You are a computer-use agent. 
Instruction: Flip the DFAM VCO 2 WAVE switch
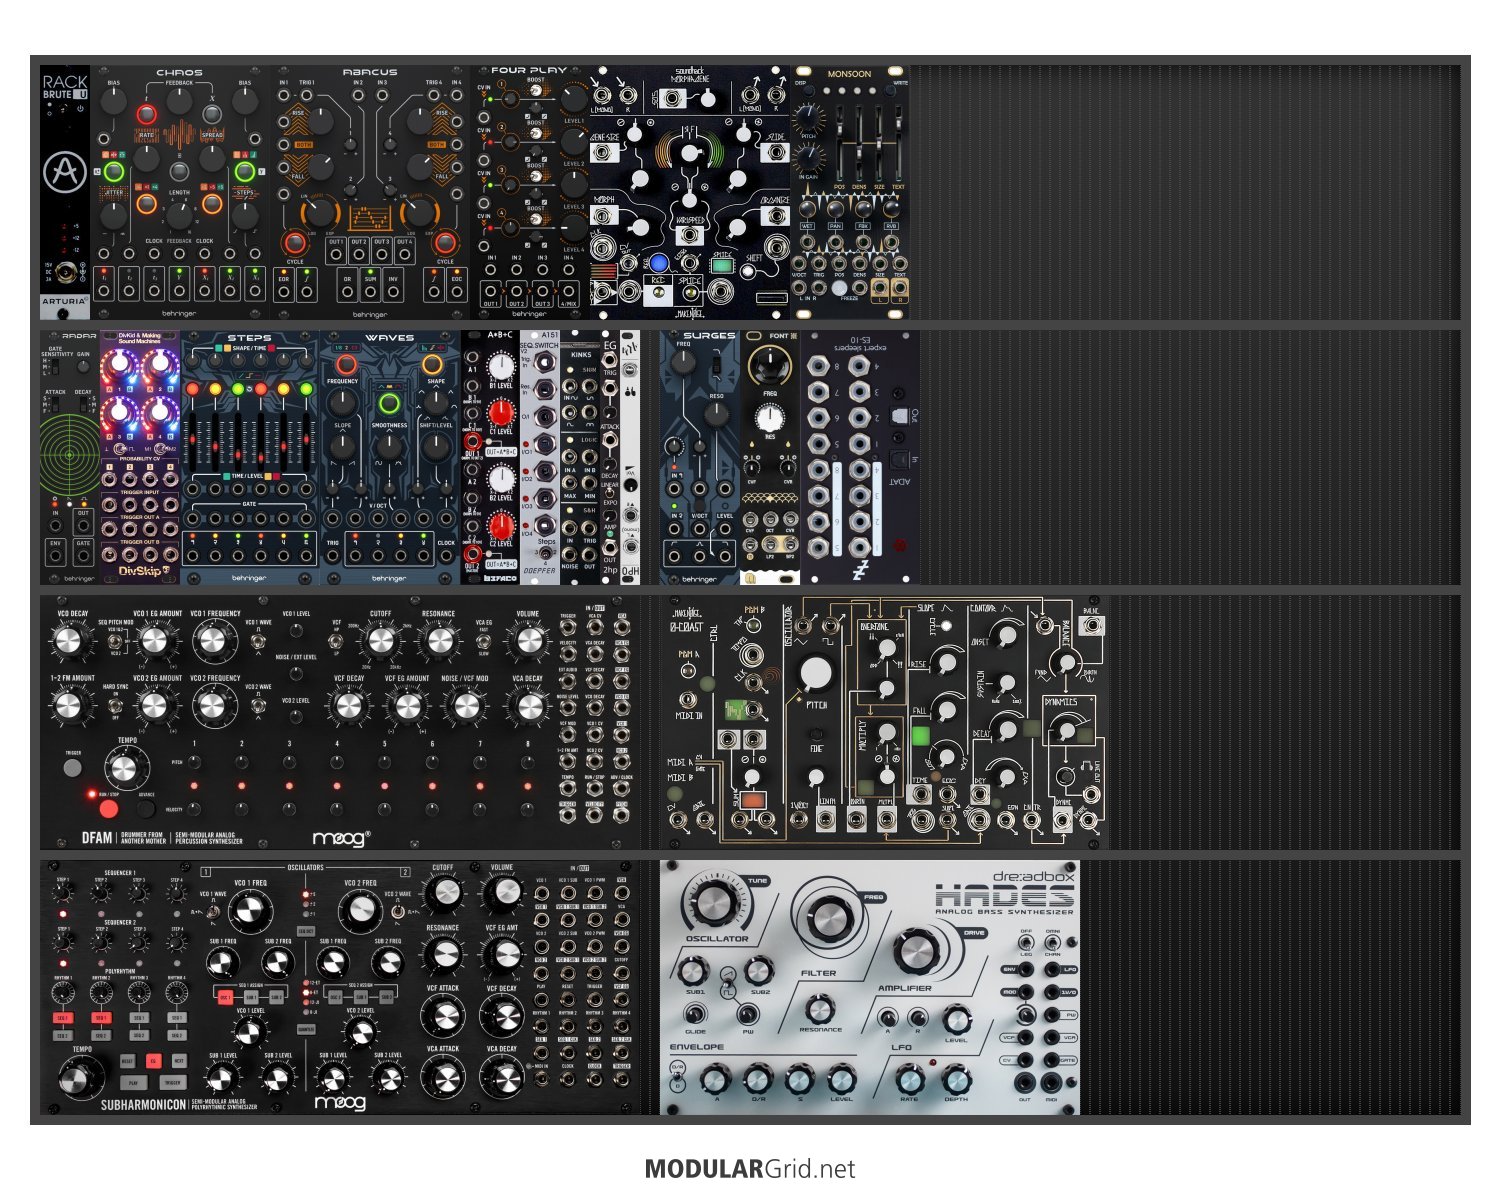pyautogui.click(x=258, y=708)
